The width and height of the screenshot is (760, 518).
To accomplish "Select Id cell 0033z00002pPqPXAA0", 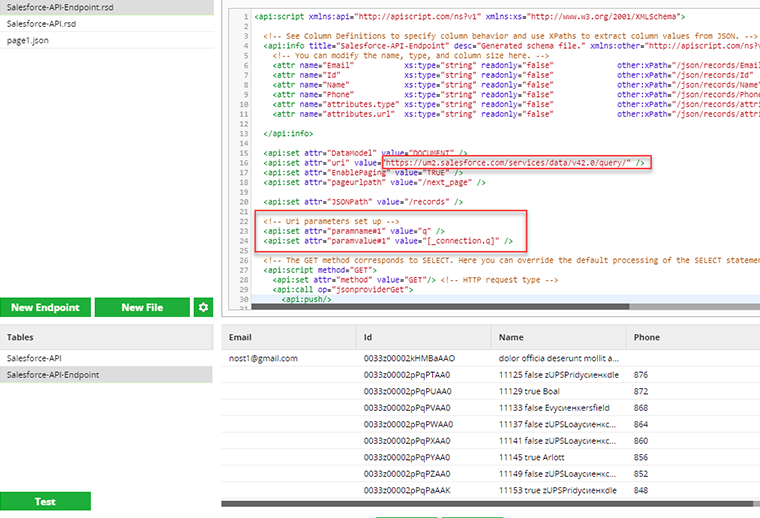I will (x=407, y=441).
